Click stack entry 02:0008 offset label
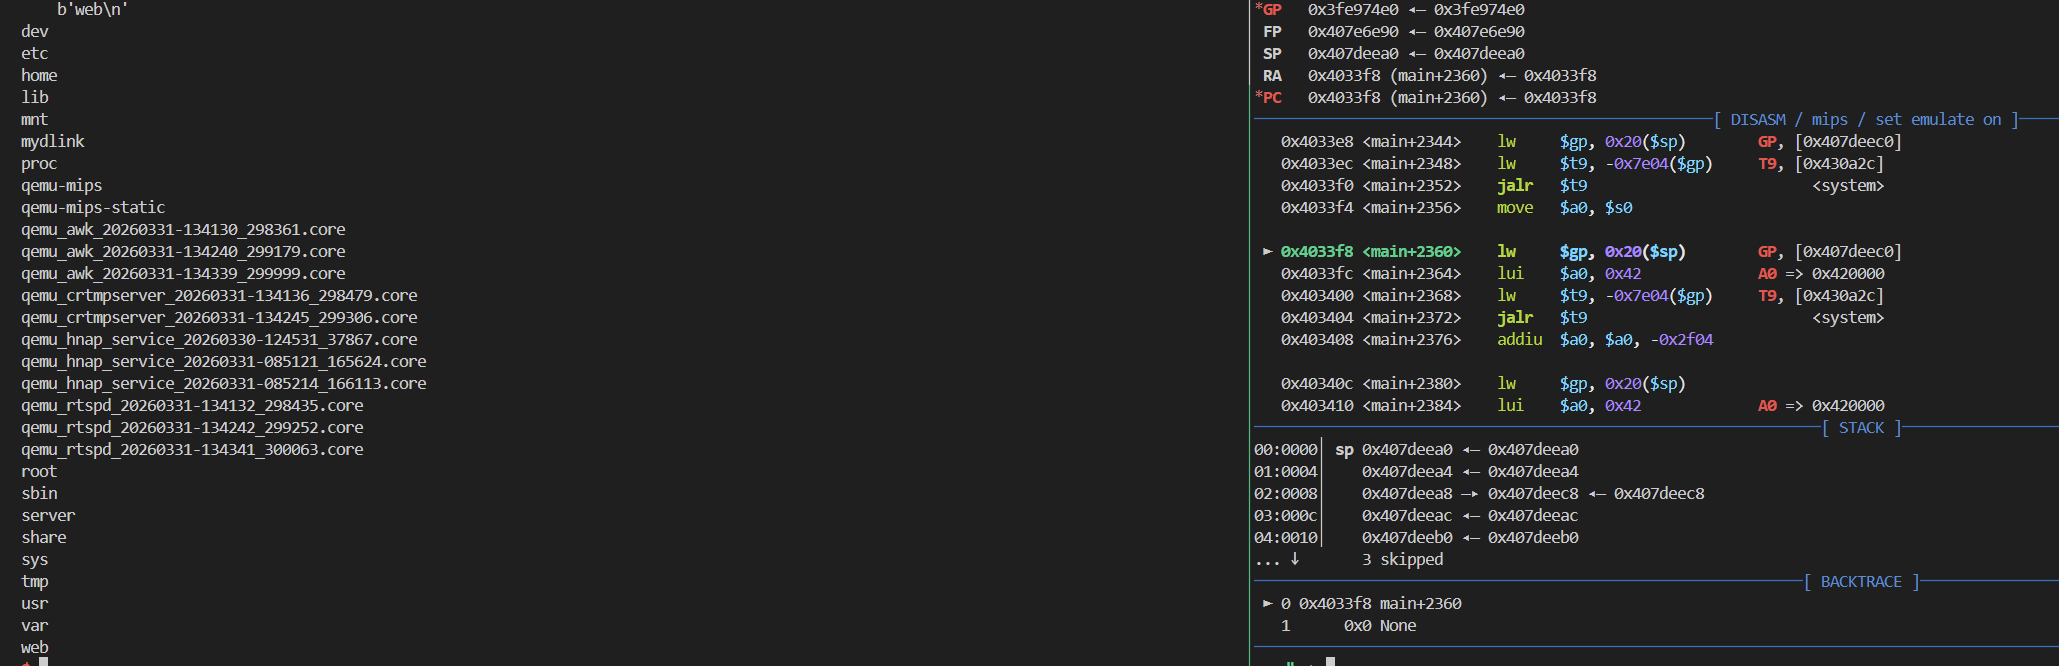This screenshot has width=2059, height=666. coord(1286,494)
